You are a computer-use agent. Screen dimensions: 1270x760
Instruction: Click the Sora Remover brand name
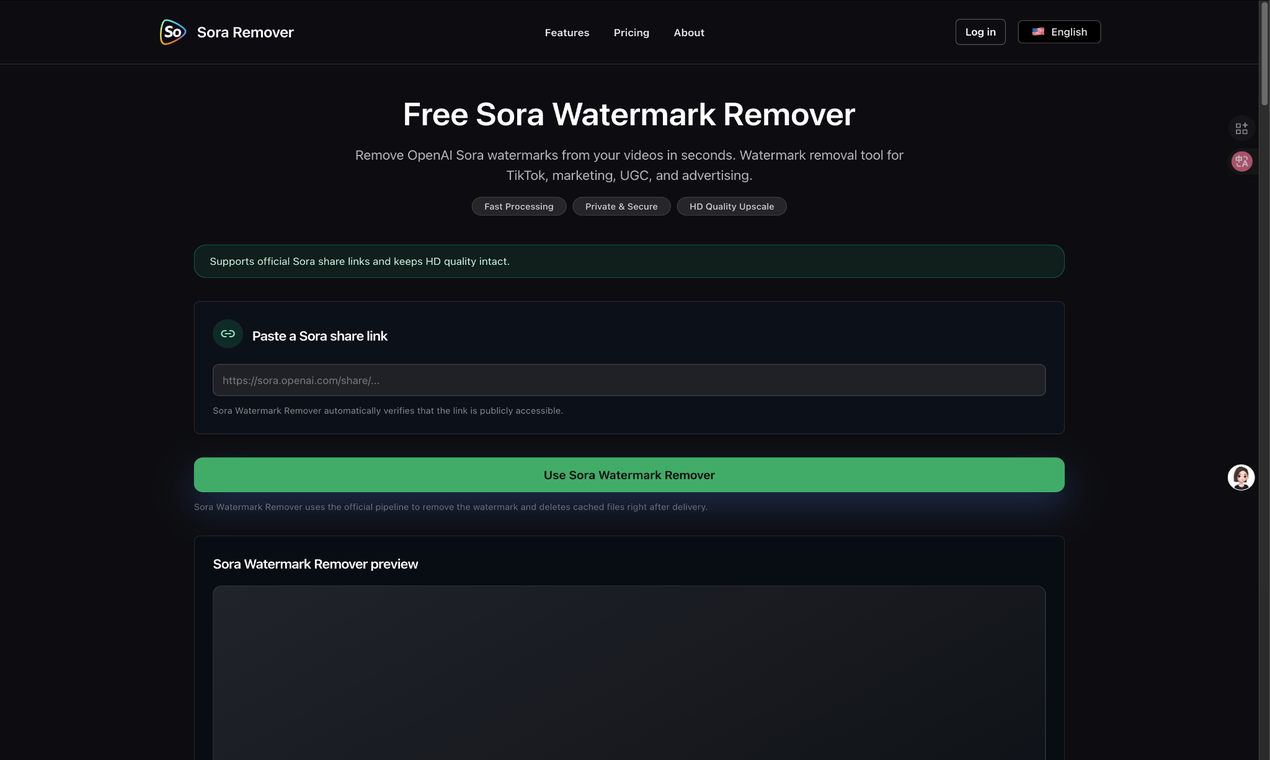pos(245,32)
